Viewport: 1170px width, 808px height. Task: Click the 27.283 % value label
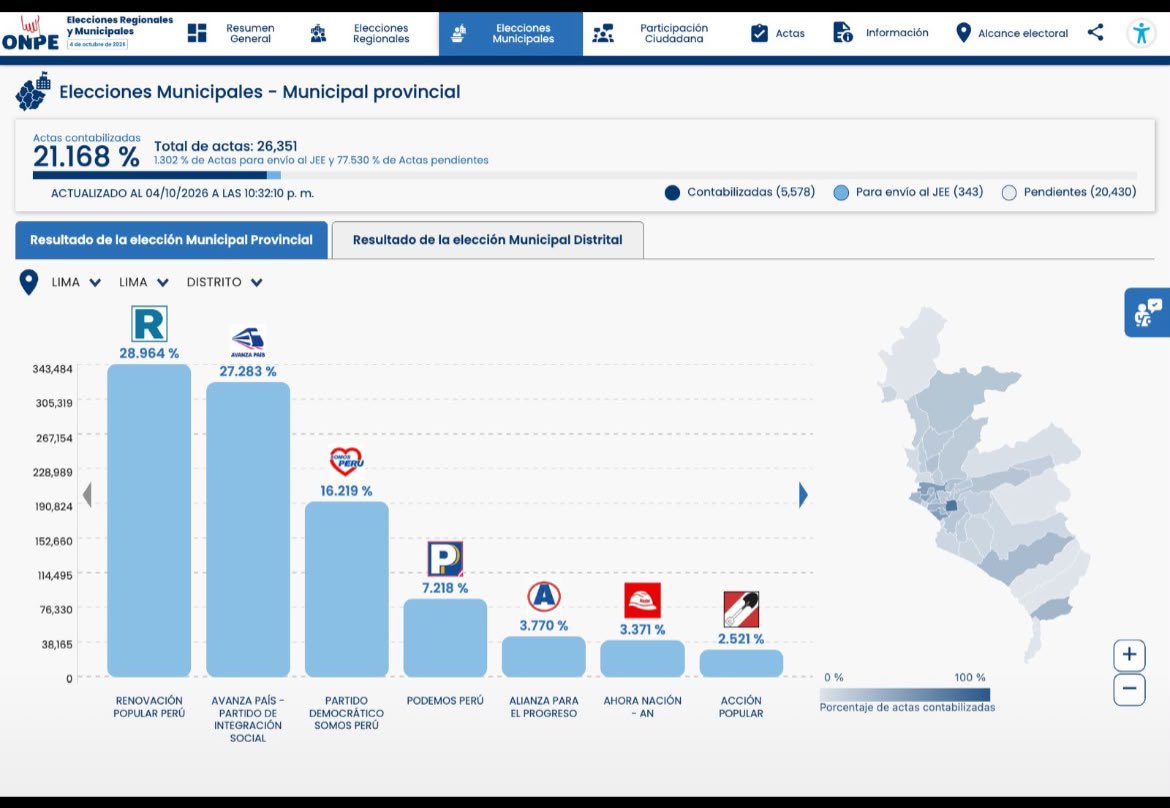[248, 372]
